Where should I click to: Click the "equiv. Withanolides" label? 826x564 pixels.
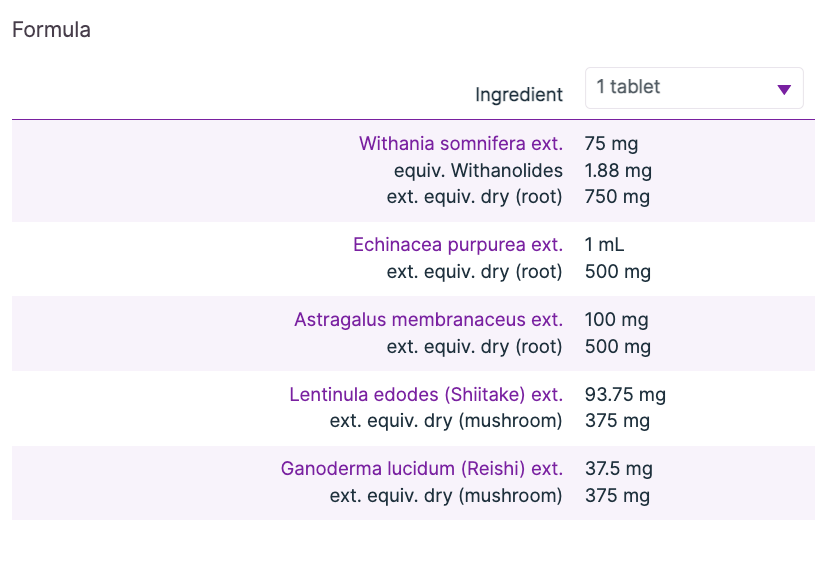tap(478, 171)
